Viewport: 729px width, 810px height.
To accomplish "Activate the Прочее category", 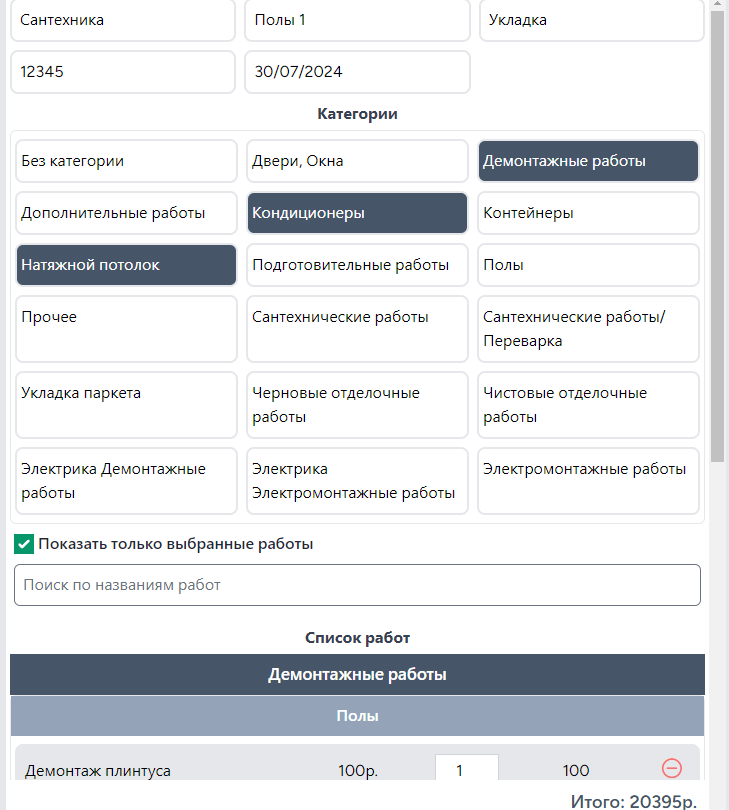I will tap(126, 317).
